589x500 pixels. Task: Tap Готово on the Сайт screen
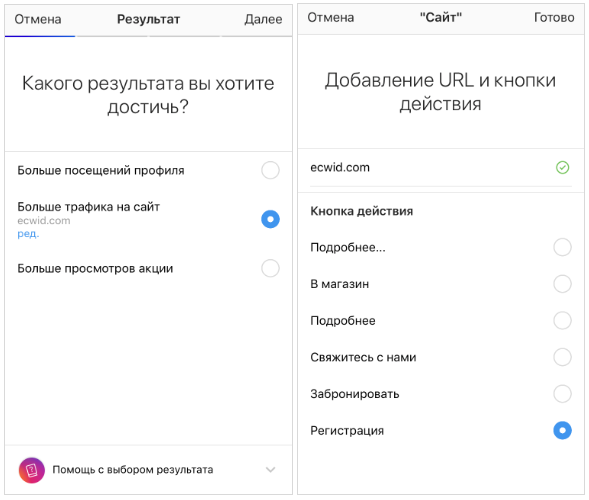(x=554, y=17)
